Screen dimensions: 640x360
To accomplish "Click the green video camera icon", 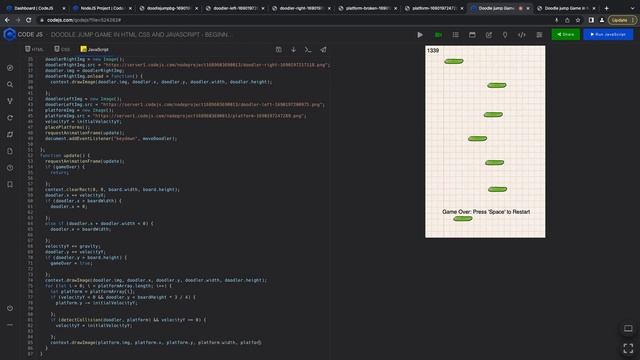I will coord(438,35).
